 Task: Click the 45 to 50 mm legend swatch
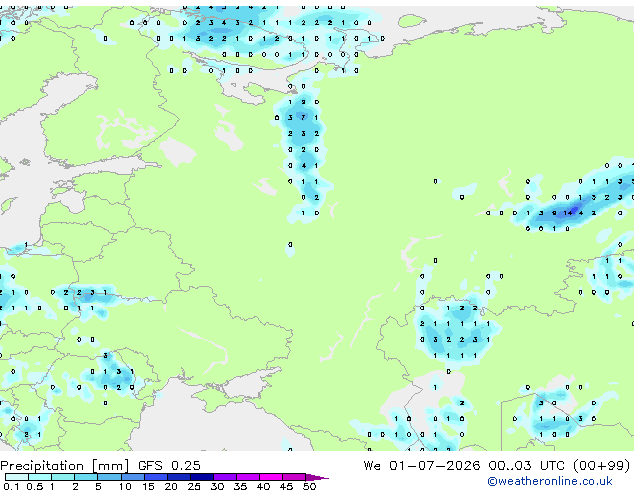294,477
